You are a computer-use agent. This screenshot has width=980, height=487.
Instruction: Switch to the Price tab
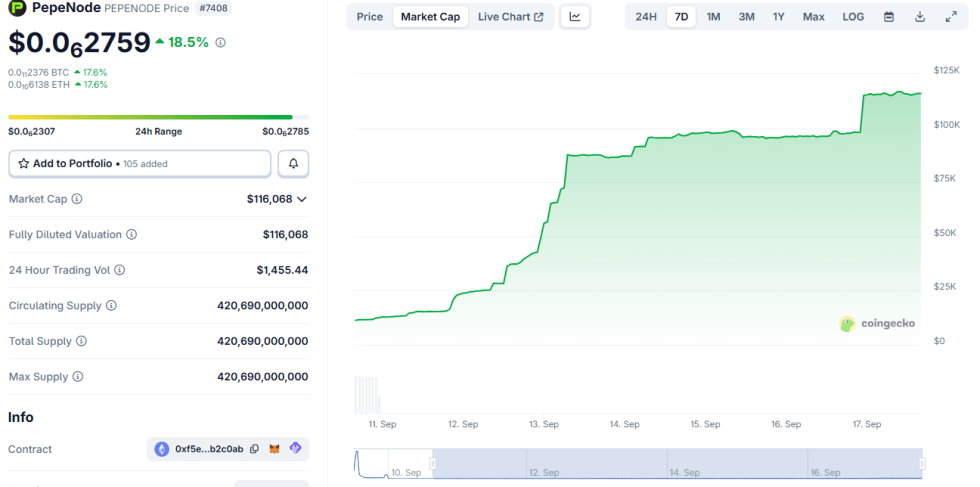tap(370, 17)
